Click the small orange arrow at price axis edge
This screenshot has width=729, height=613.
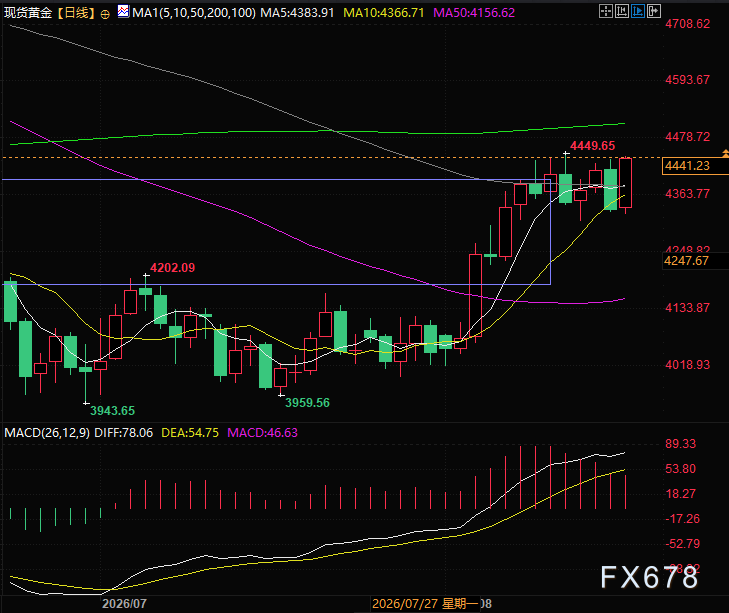click(725, 153)
